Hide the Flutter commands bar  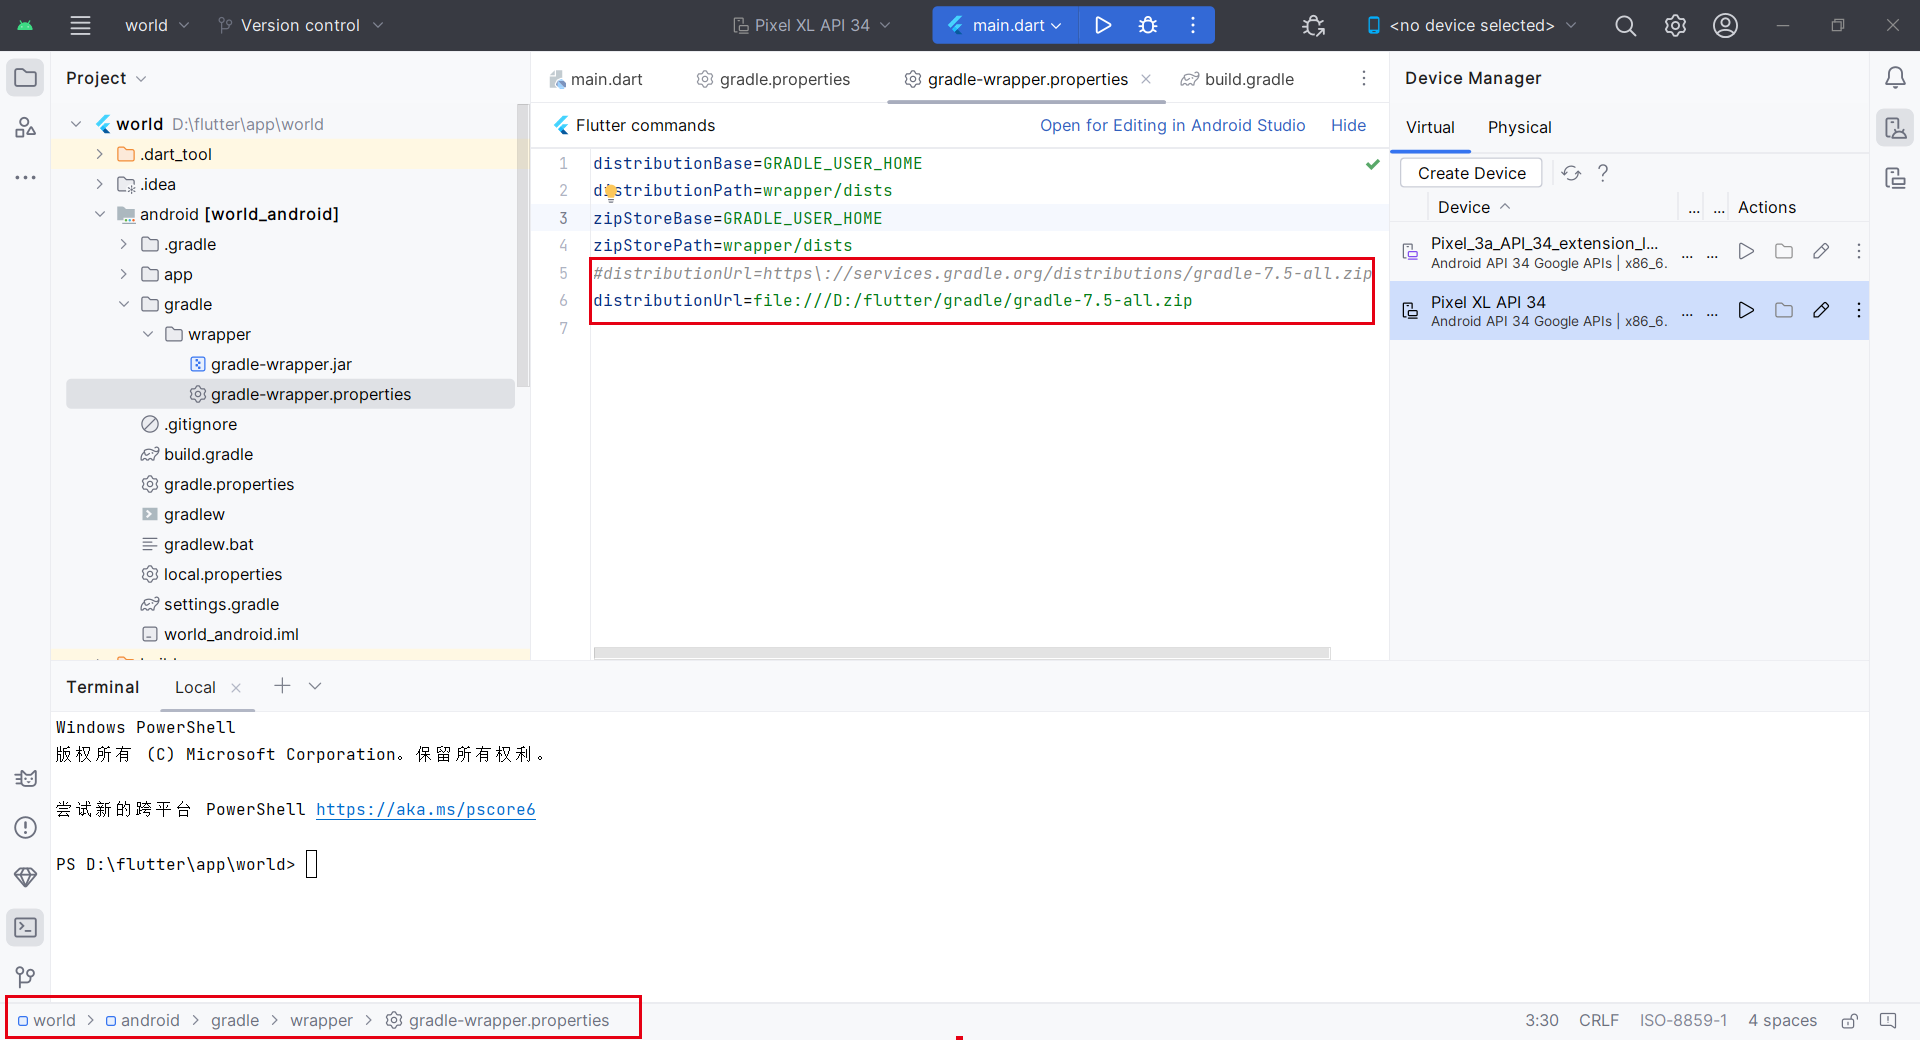tap(1348, 125)
